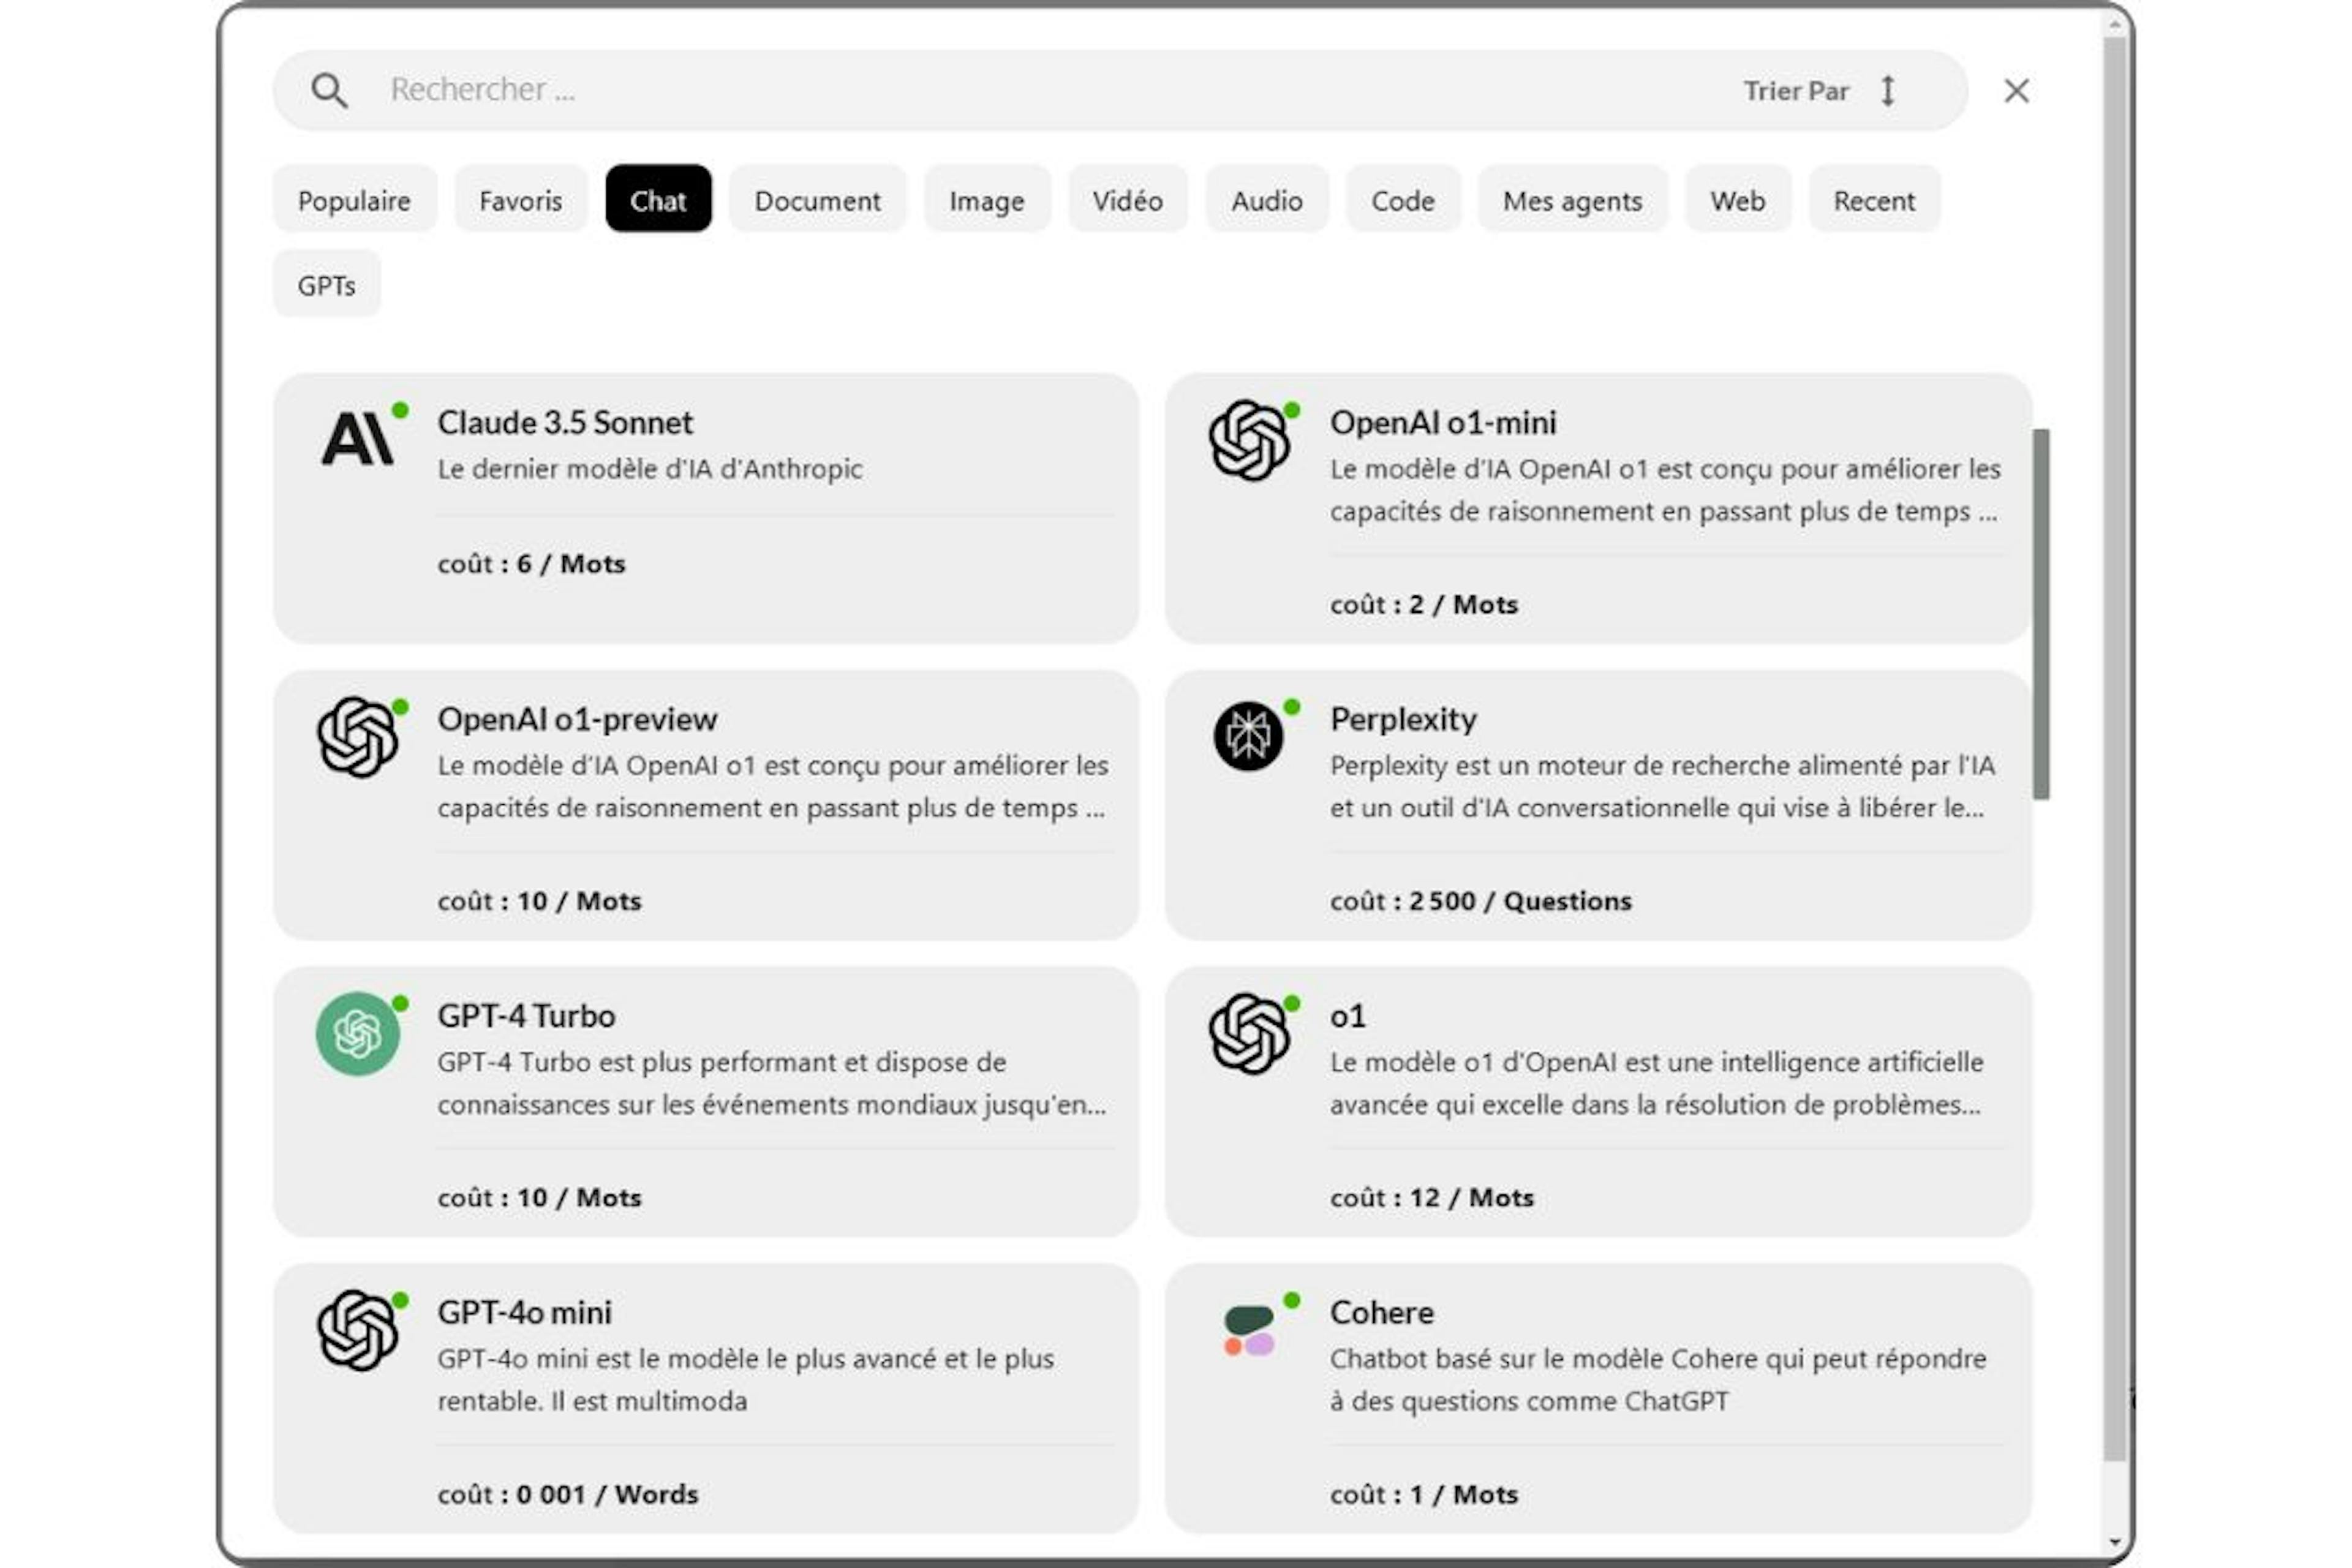Switch to the Recent tab

(x=1874, y=199)
